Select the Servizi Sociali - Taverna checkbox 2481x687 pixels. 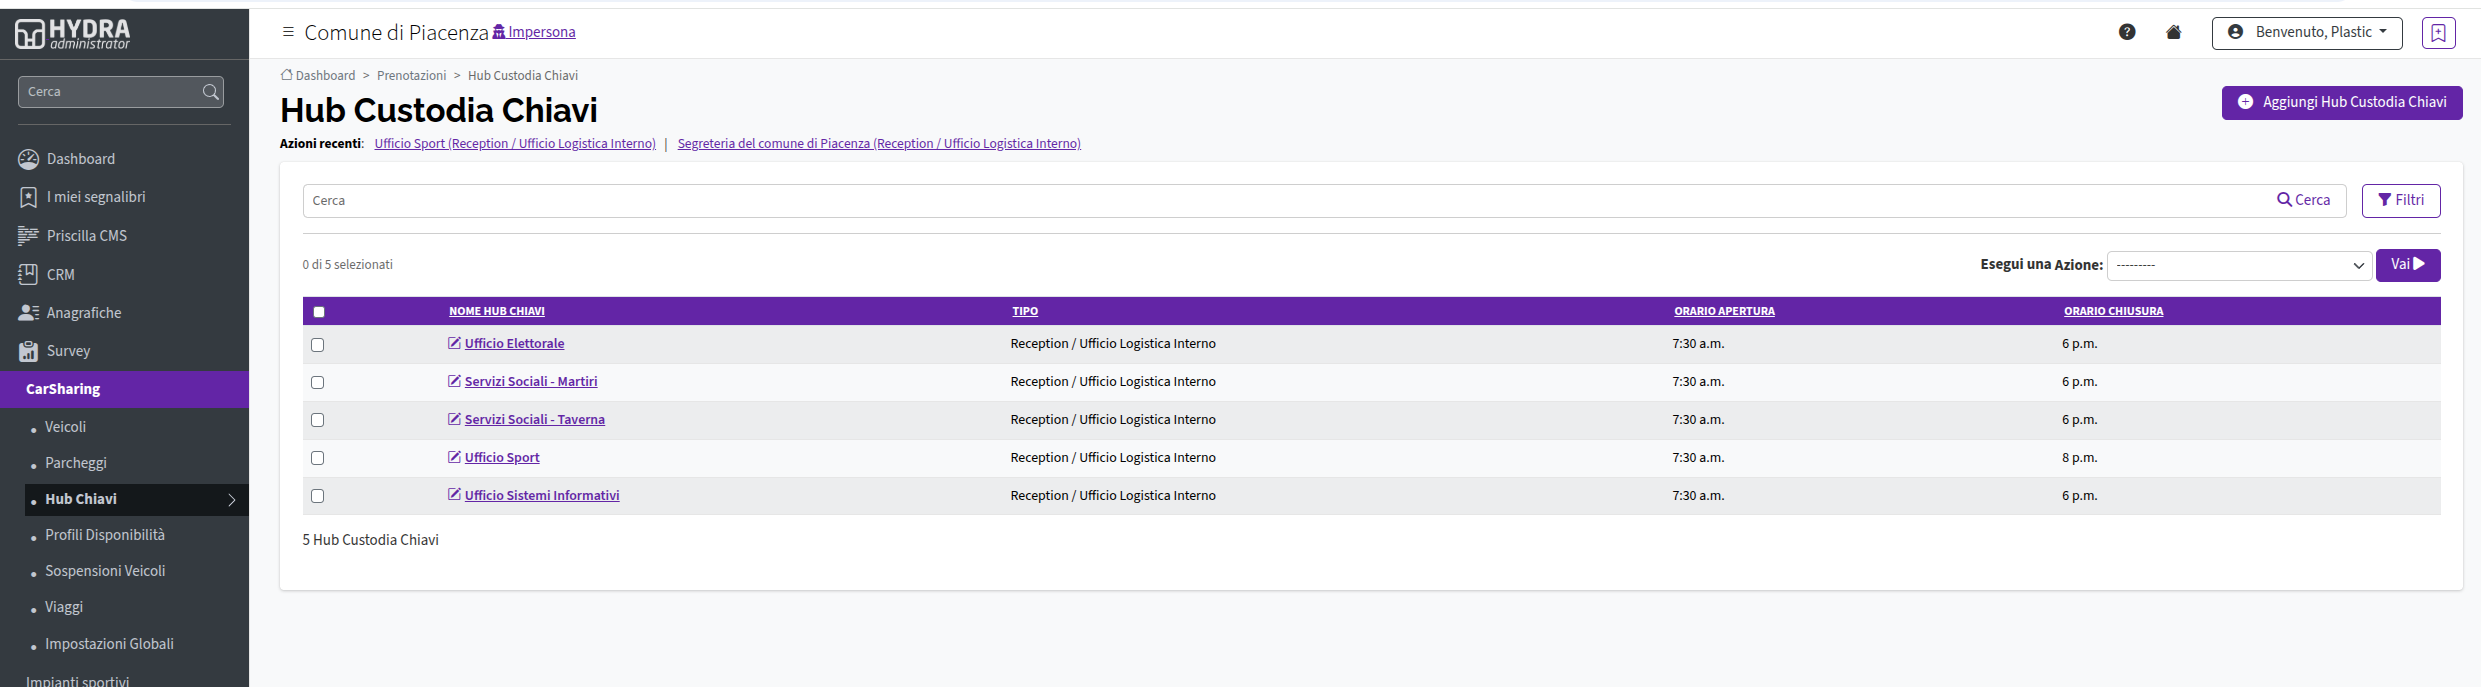tap(318, 420)
